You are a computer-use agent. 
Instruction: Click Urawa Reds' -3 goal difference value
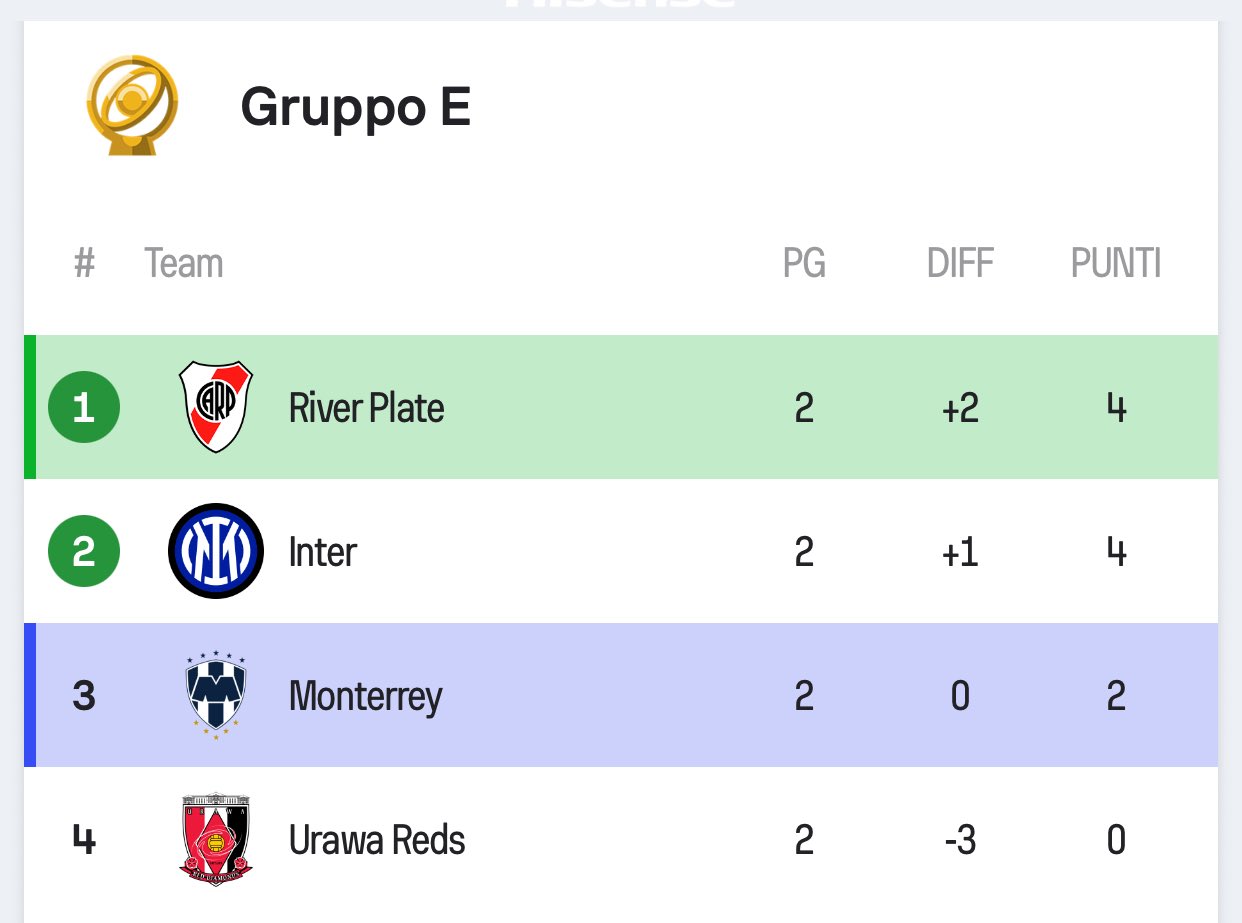pos(960,840)
